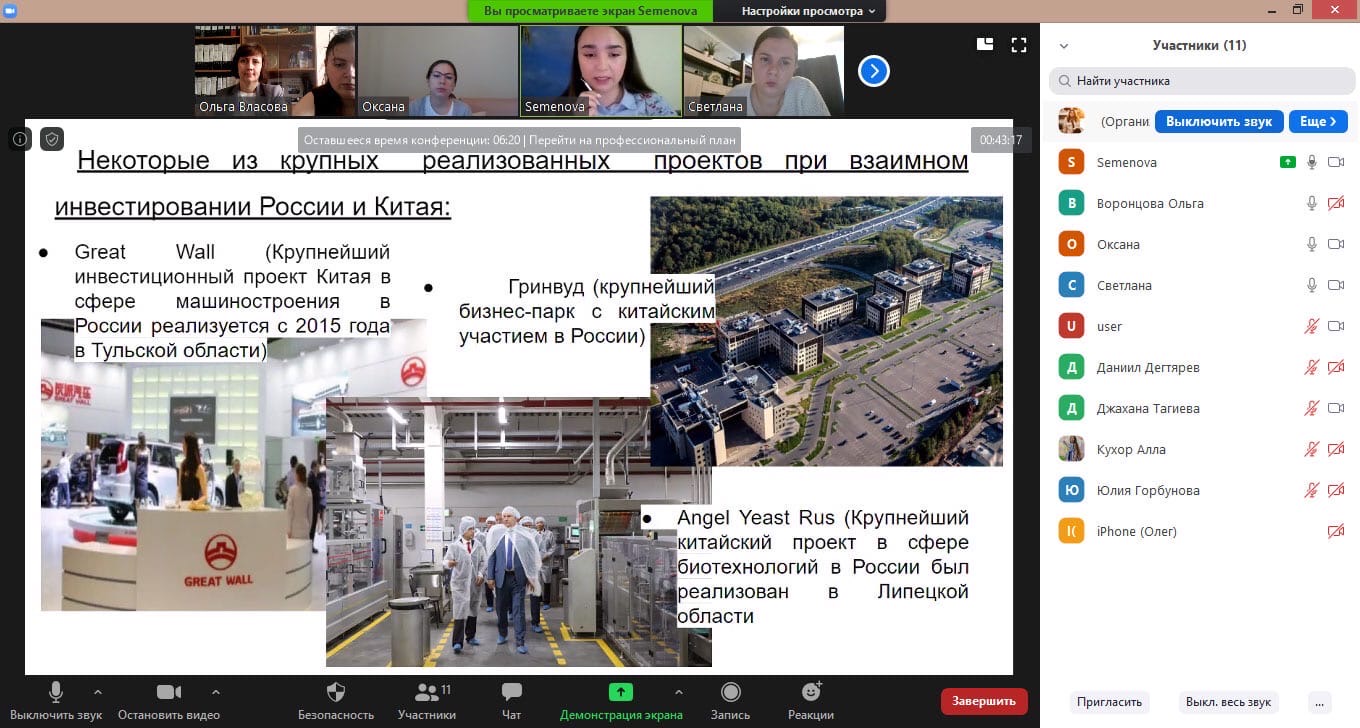Click the red Завершить button
Screen dimensions: 1360x728
coord(984,701)
